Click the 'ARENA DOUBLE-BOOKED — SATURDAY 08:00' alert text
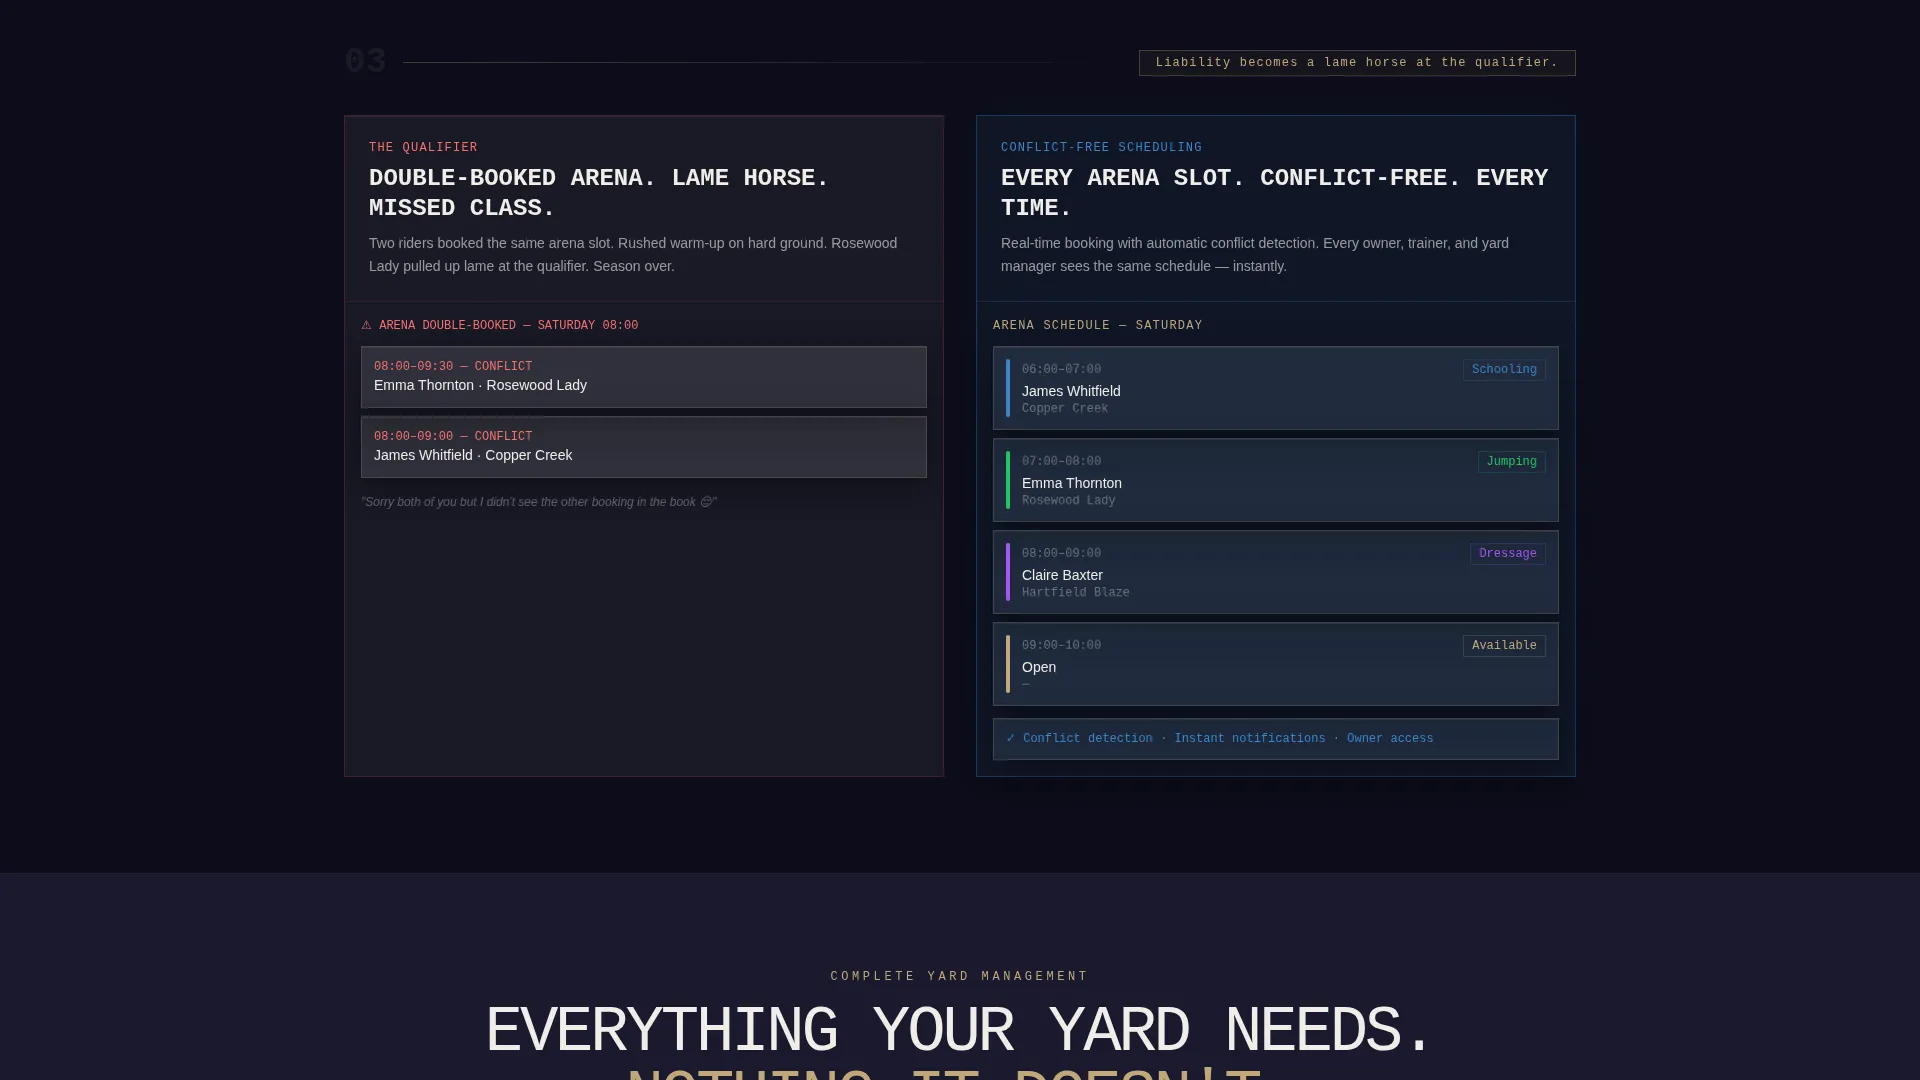 point(508,325)
